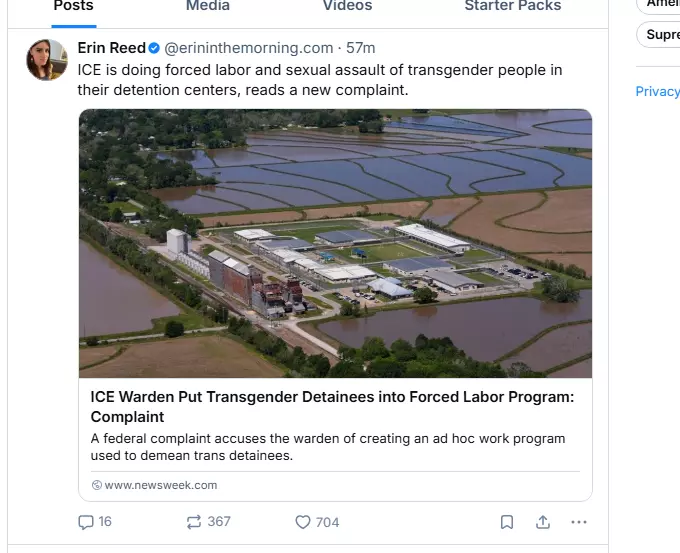Click the Privacy link in the sidebar

[x=657, y=91]
